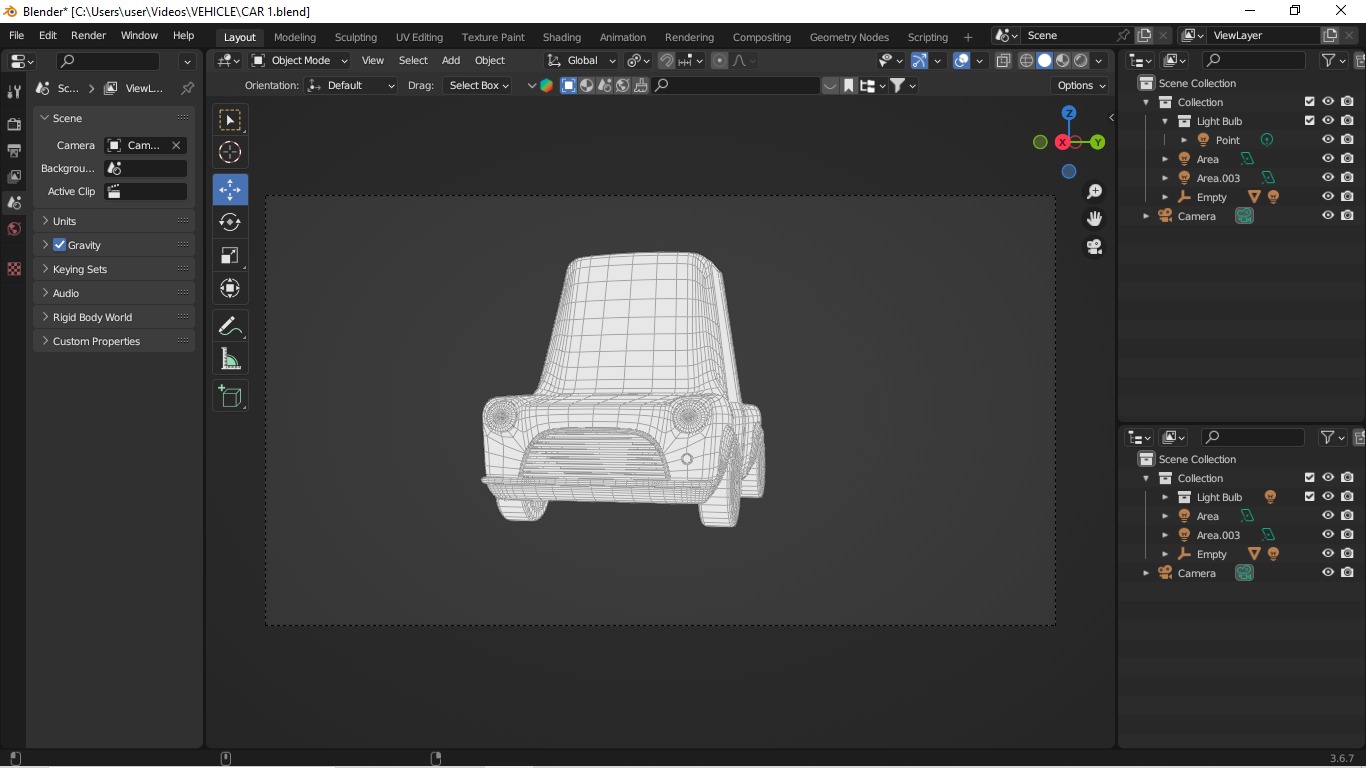1366x768 pixels.
Task: Open the Orientation Default dropdown
Action: tap(351, 86)
